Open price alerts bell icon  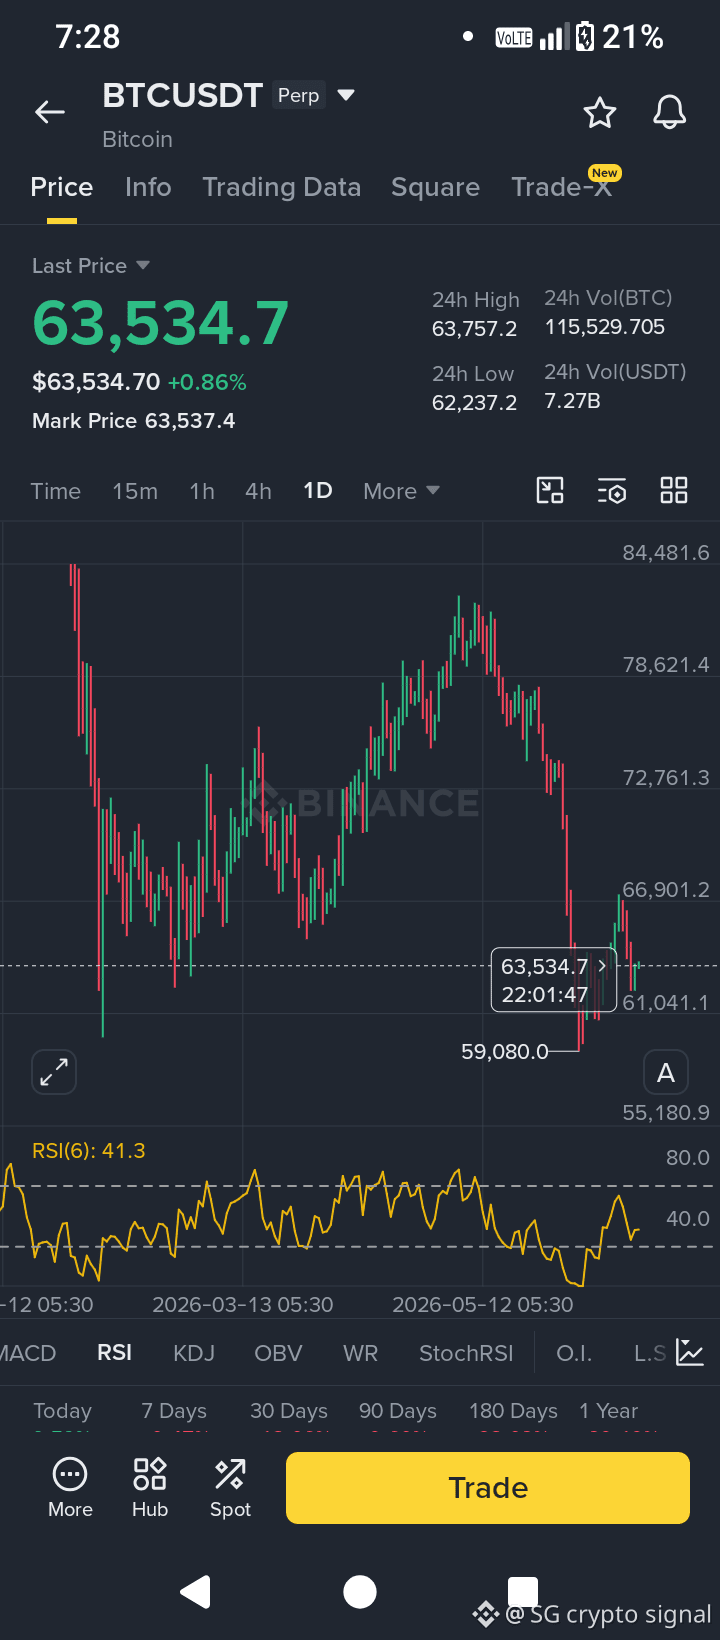pyautogui.click(x=670, y=112)
